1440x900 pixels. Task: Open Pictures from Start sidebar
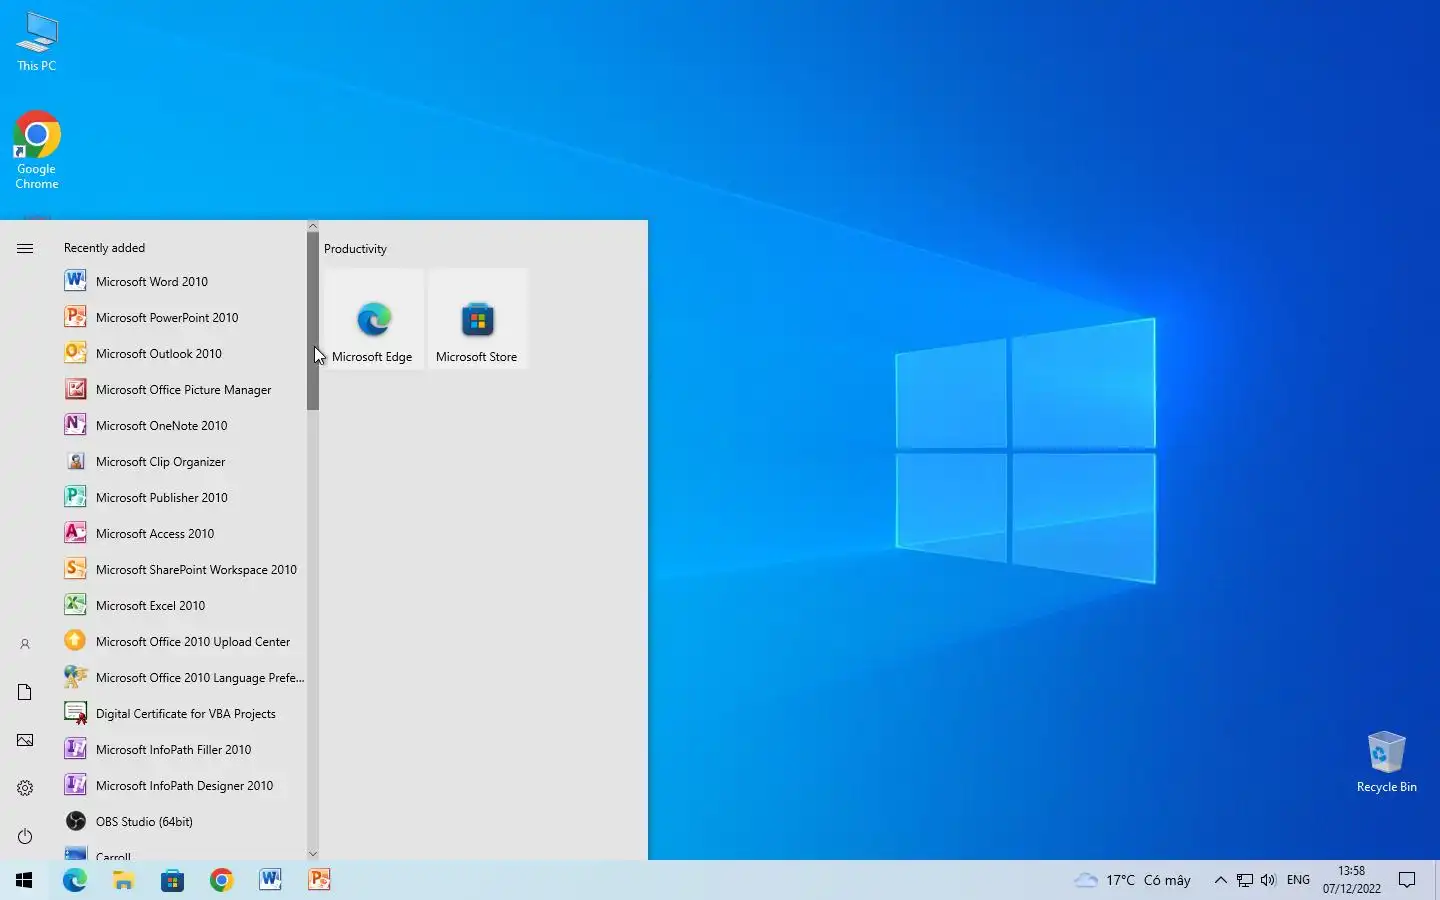(x=25, y=740)
